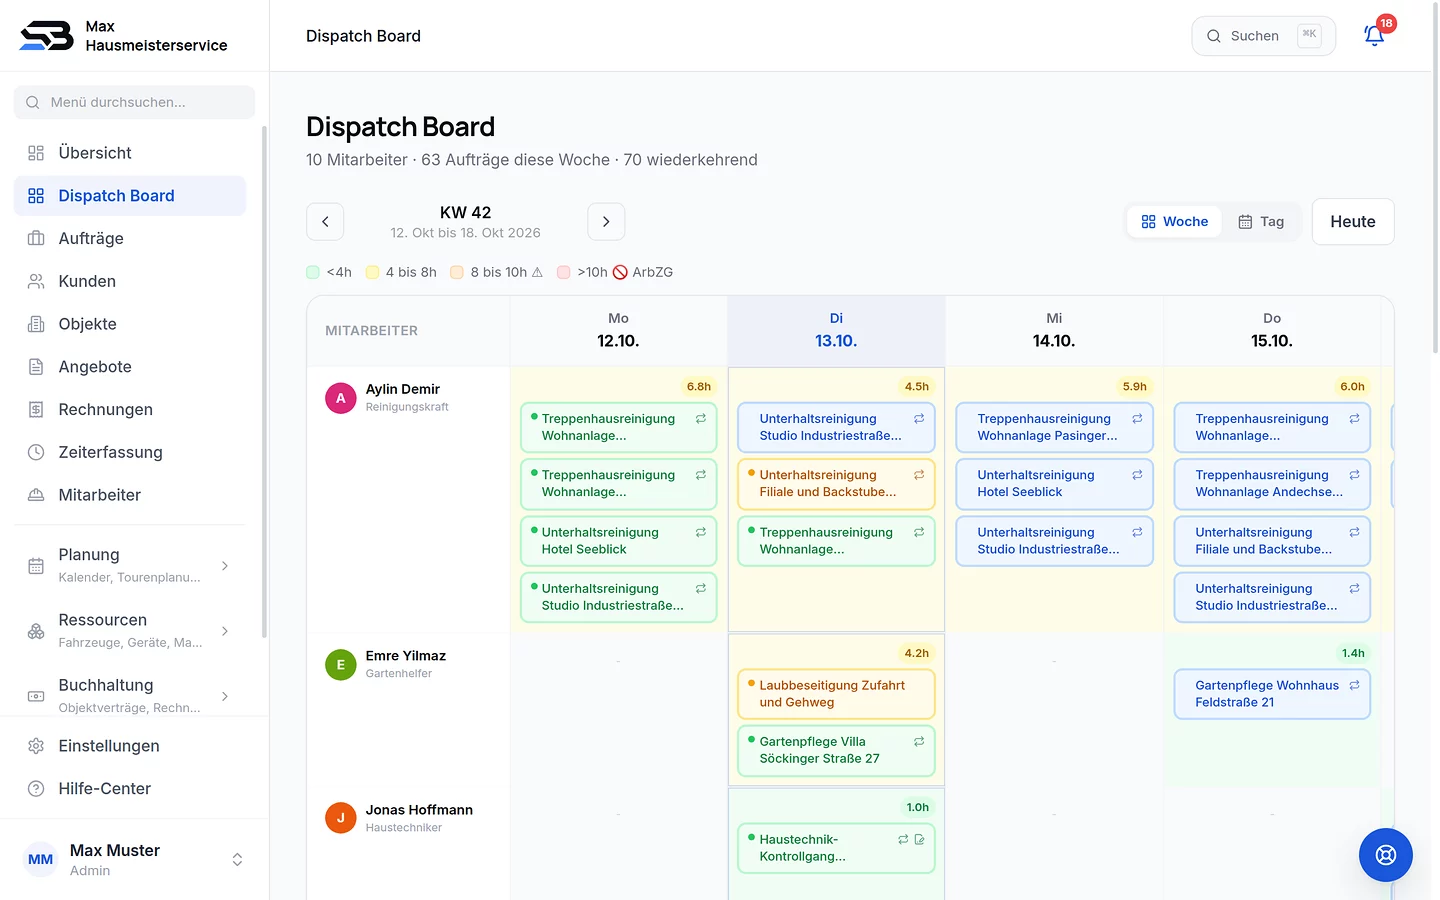
Task: Switch to the Tag view
Action: click(1261, 222)
